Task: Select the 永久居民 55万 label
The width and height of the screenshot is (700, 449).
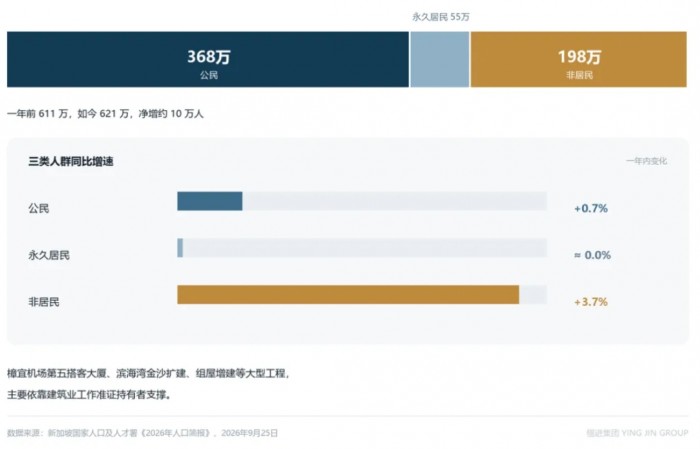Action: click(441, 17)
